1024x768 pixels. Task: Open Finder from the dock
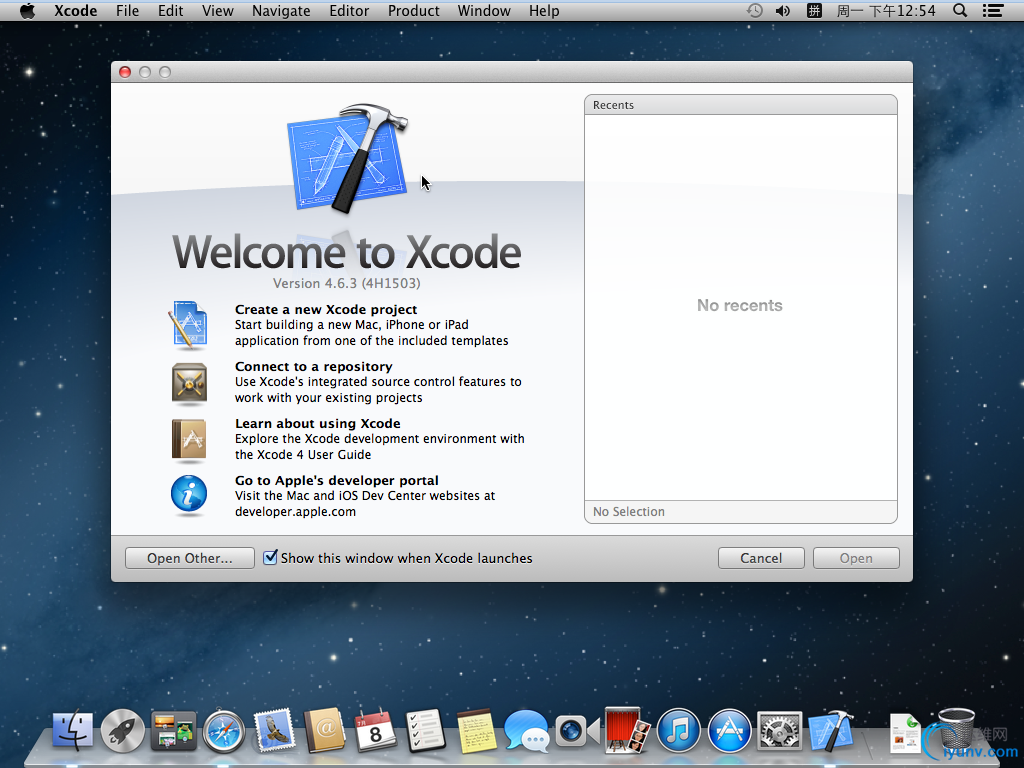72,731
